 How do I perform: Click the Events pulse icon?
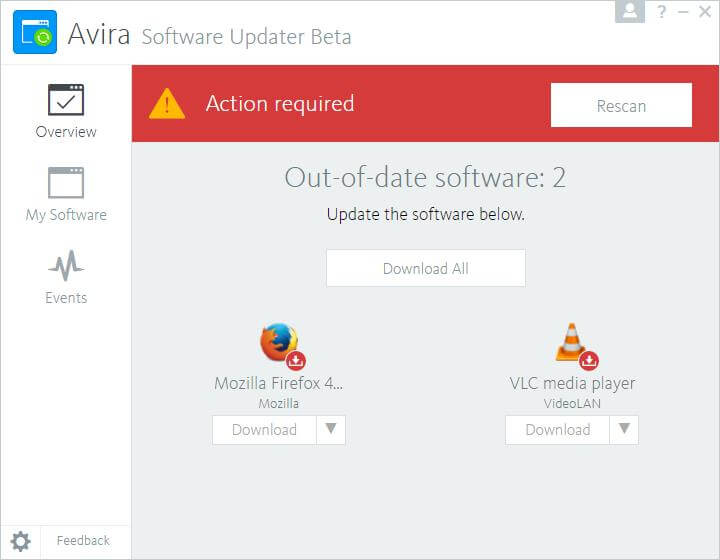pos(66,265)
